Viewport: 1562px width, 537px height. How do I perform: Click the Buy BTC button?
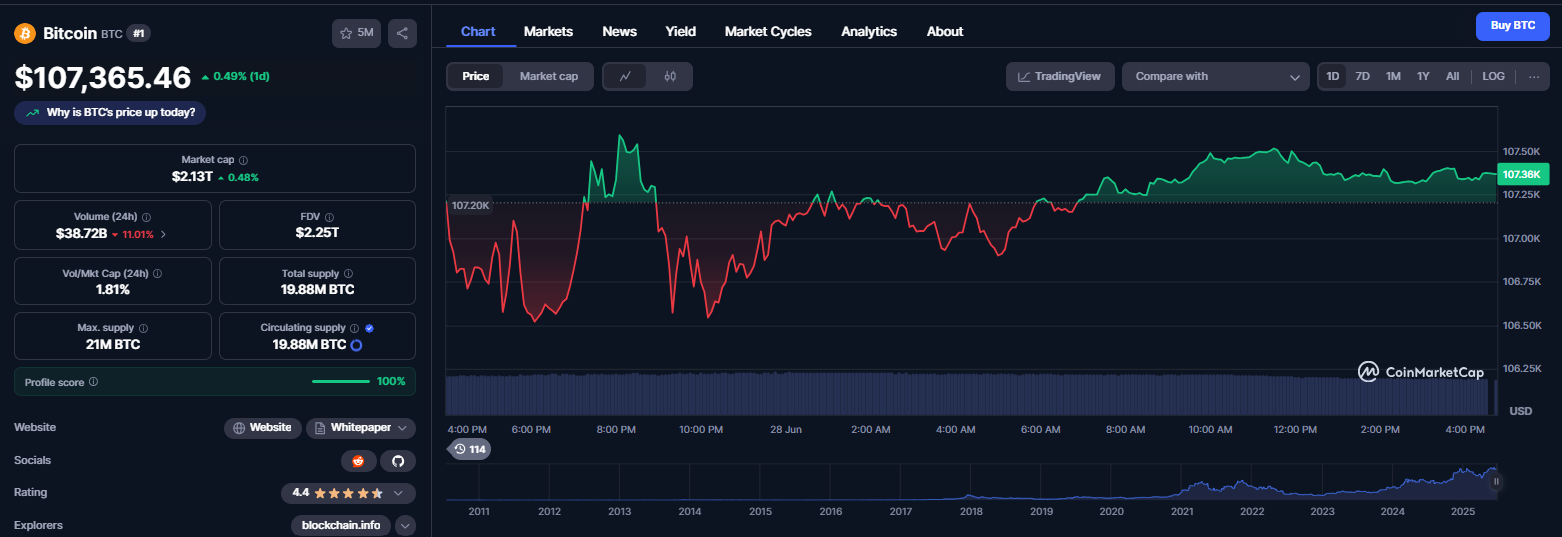click(x=1513, y=25)
